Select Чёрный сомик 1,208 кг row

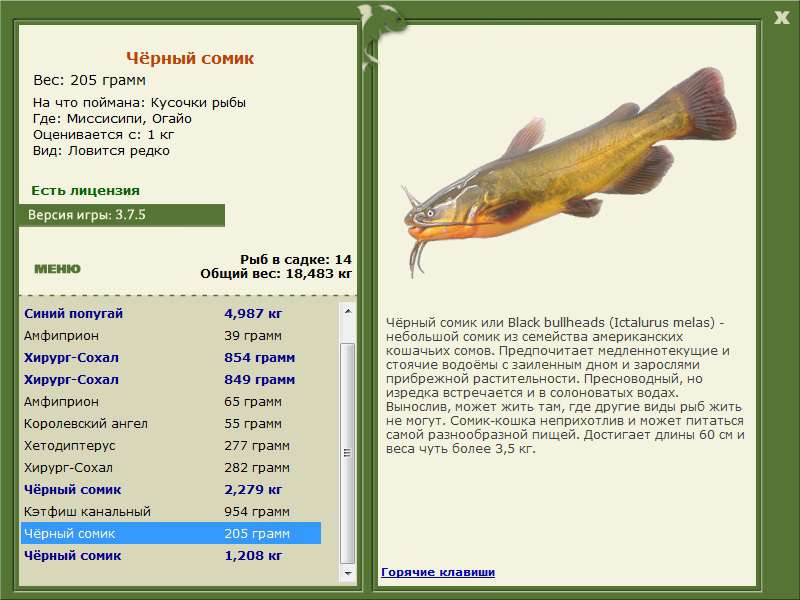pos(171,555)
